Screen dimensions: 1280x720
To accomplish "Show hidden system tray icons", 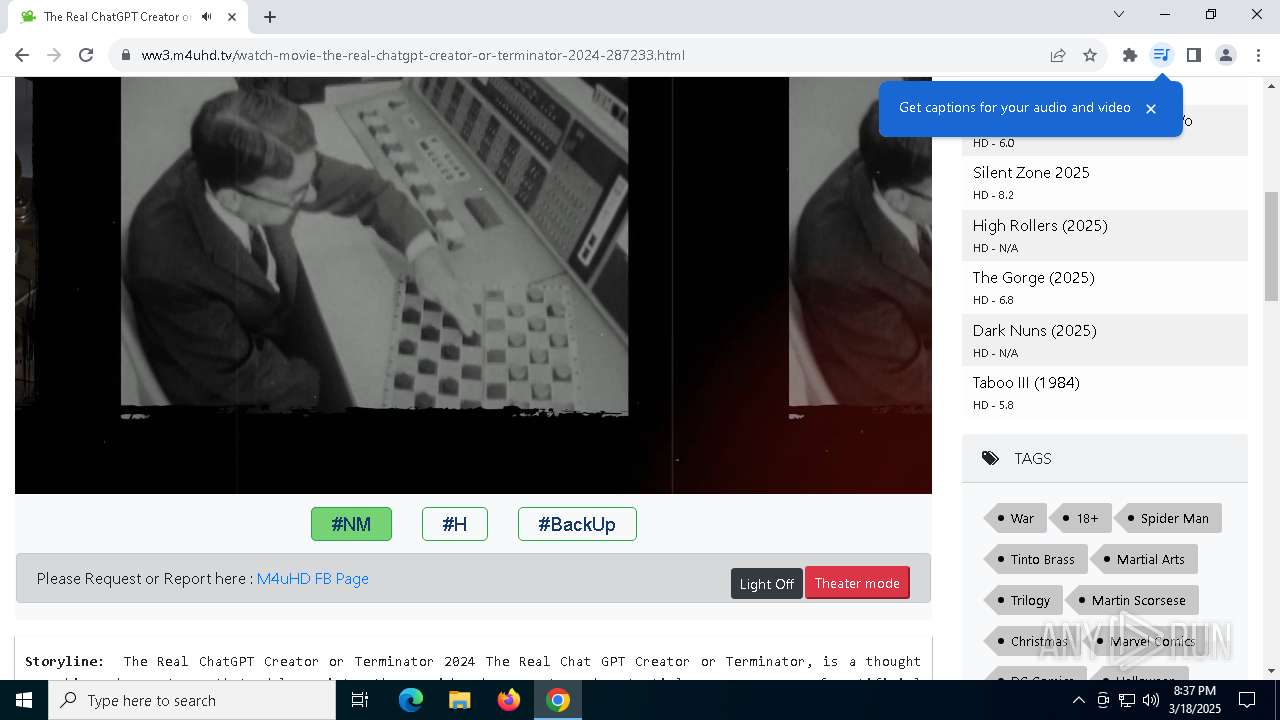I will (x=1078, y=700).
